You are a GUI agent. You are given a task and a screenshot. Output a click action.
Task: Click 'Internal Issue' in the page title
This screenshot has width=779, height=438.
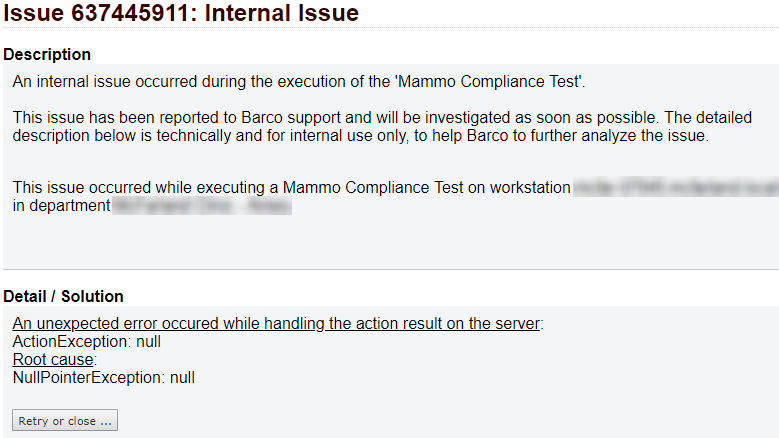tap(282, 12)
